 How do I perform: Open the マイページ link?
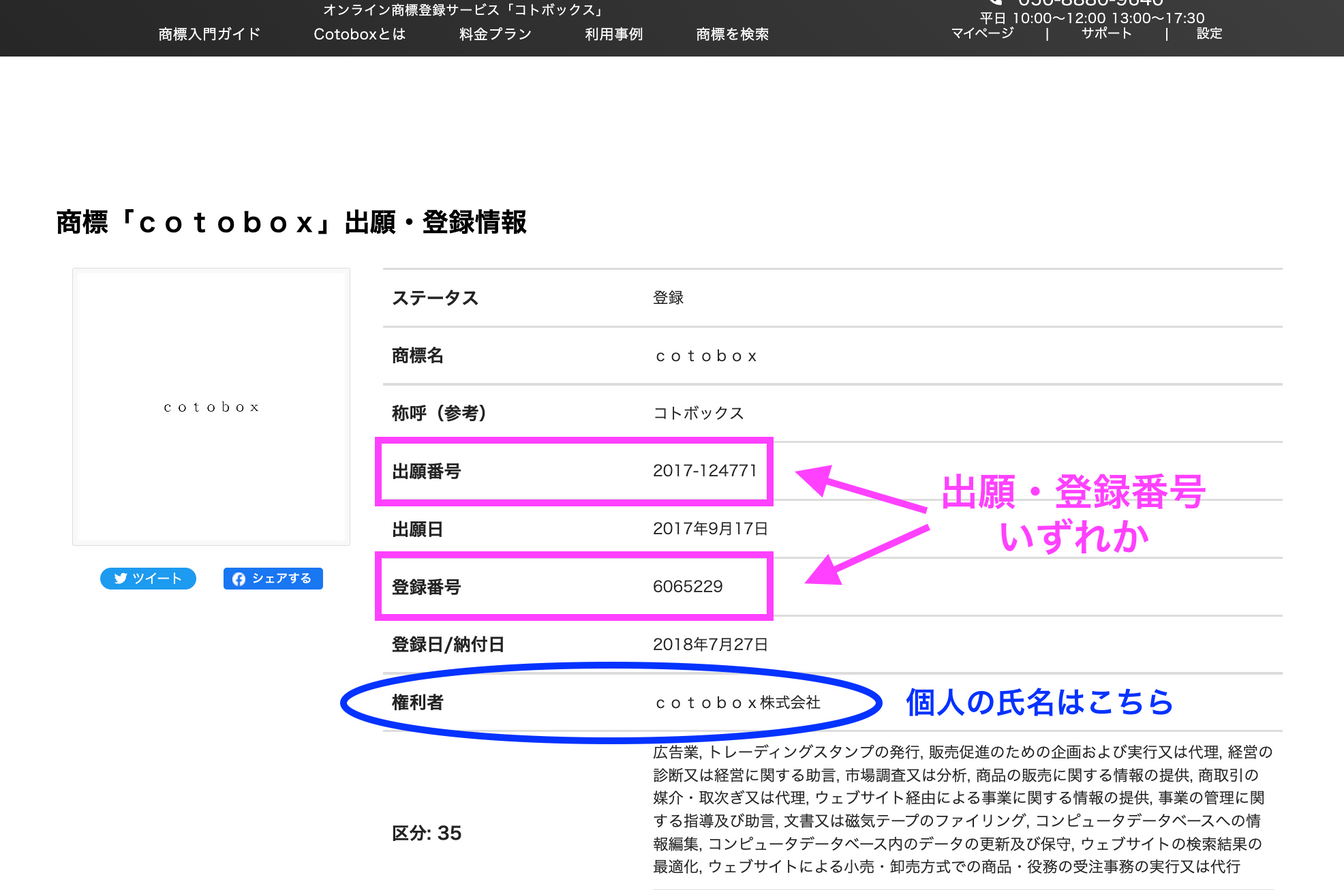pyautogui.click(x=982, y=33)
